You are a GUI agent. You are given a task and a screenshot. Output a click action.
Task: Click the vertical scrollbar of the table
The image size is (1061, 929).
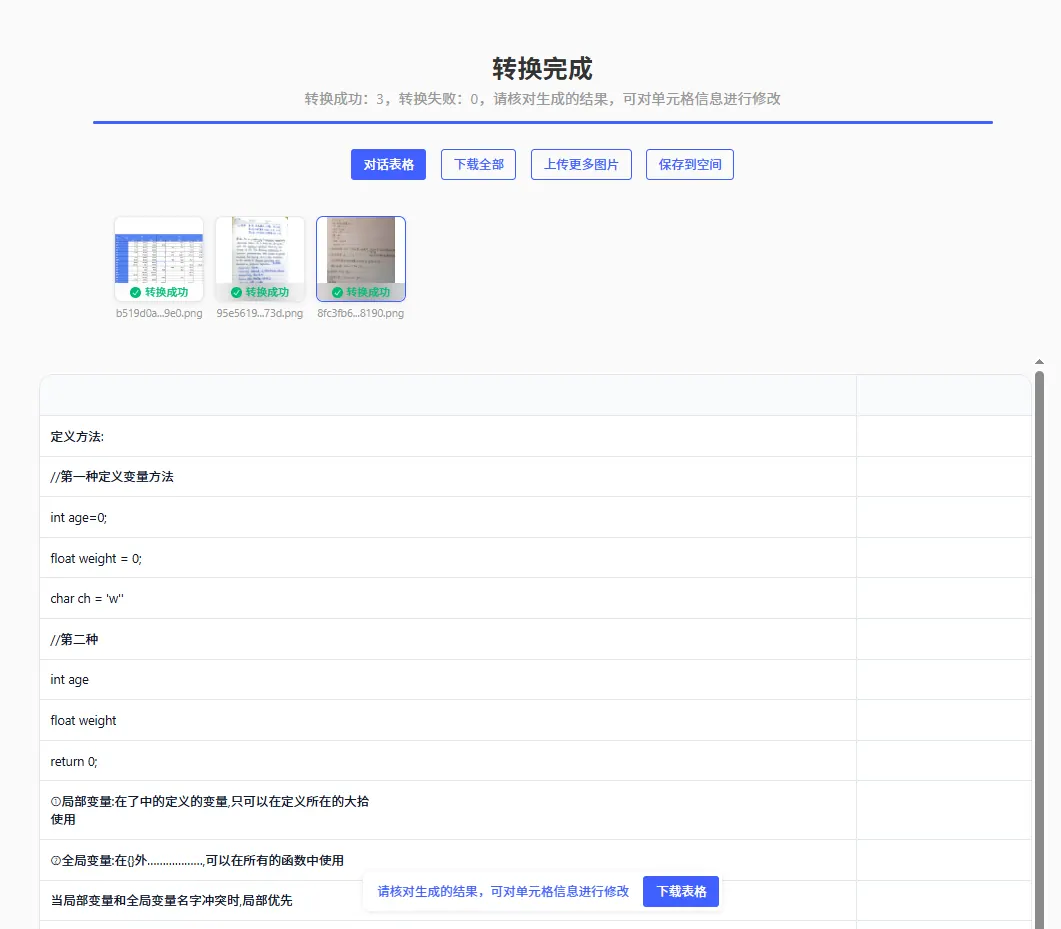pyautogui.click(x=1039, y=650)
